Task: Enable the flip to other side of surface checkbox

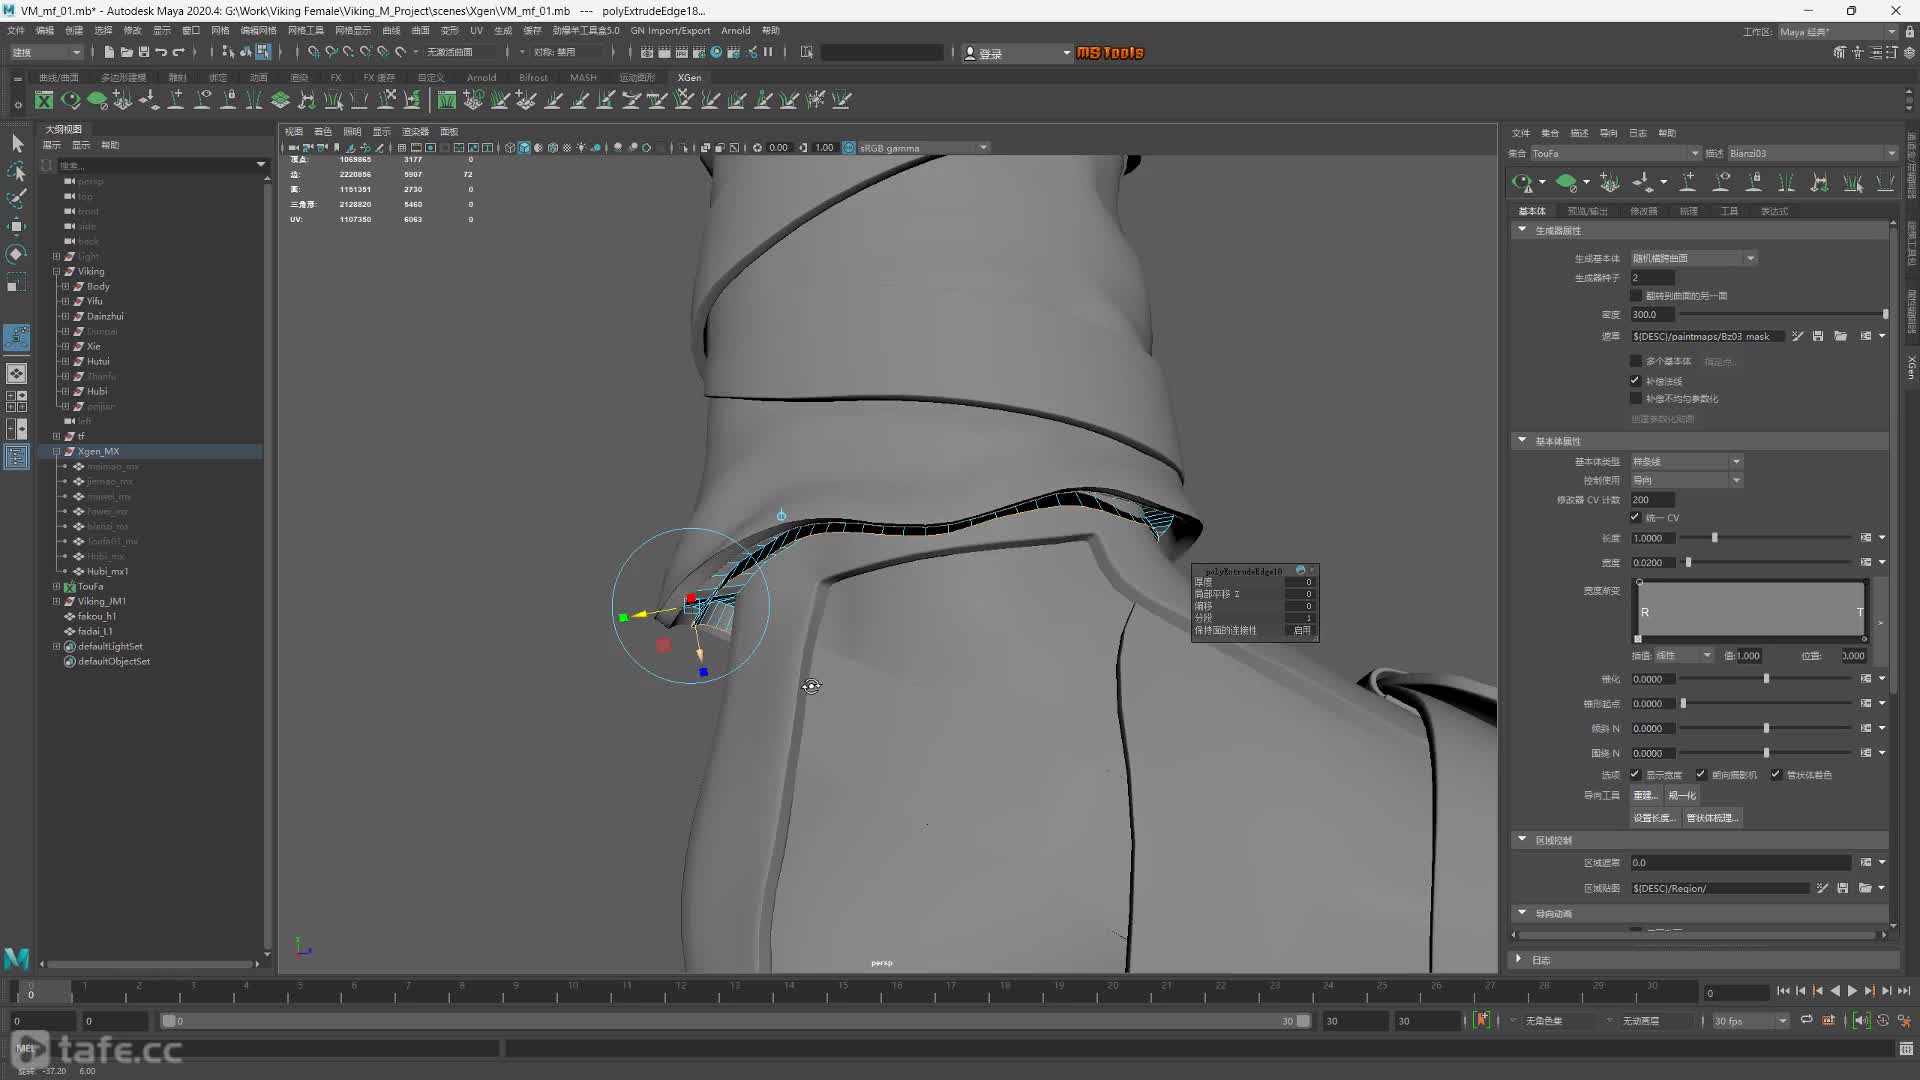Action: 1636,296
